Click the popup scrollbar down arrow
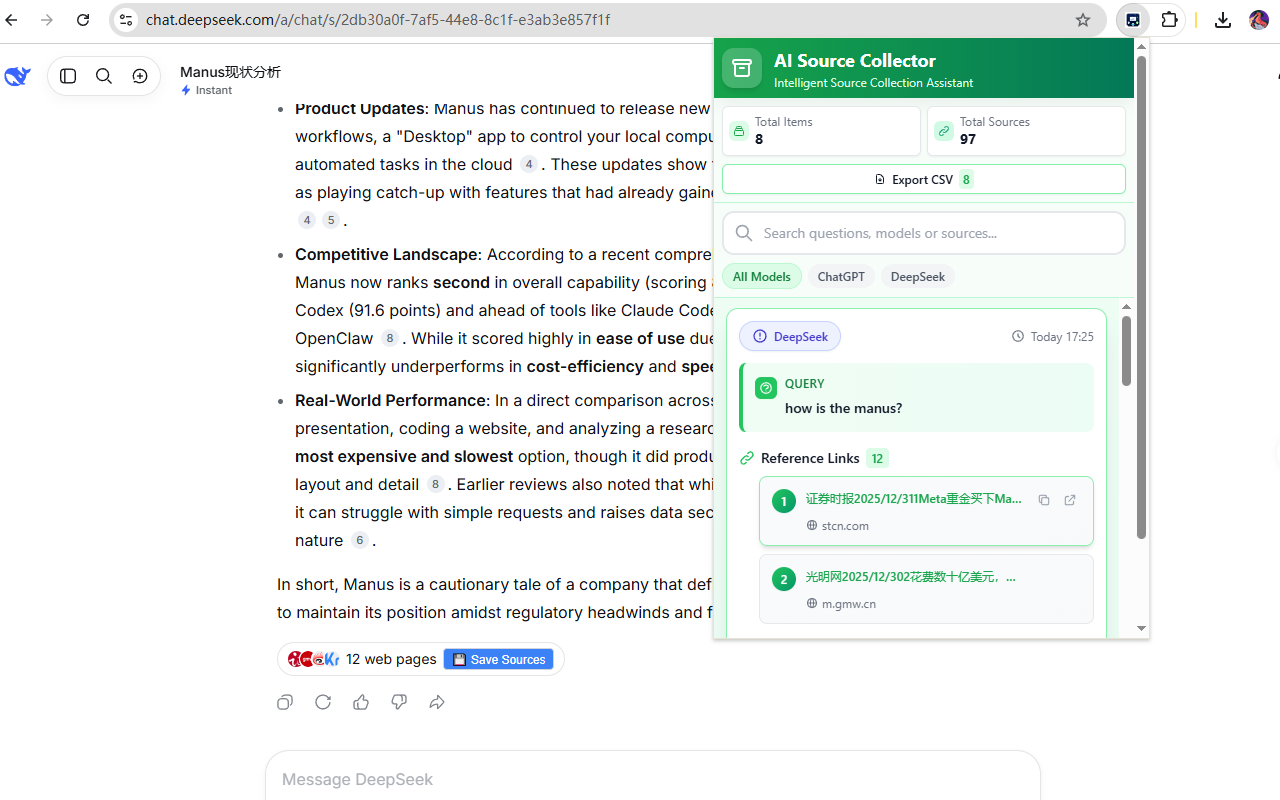Screen dimensions: 1280x800 pyautogui.click(x=1141, y=629)
